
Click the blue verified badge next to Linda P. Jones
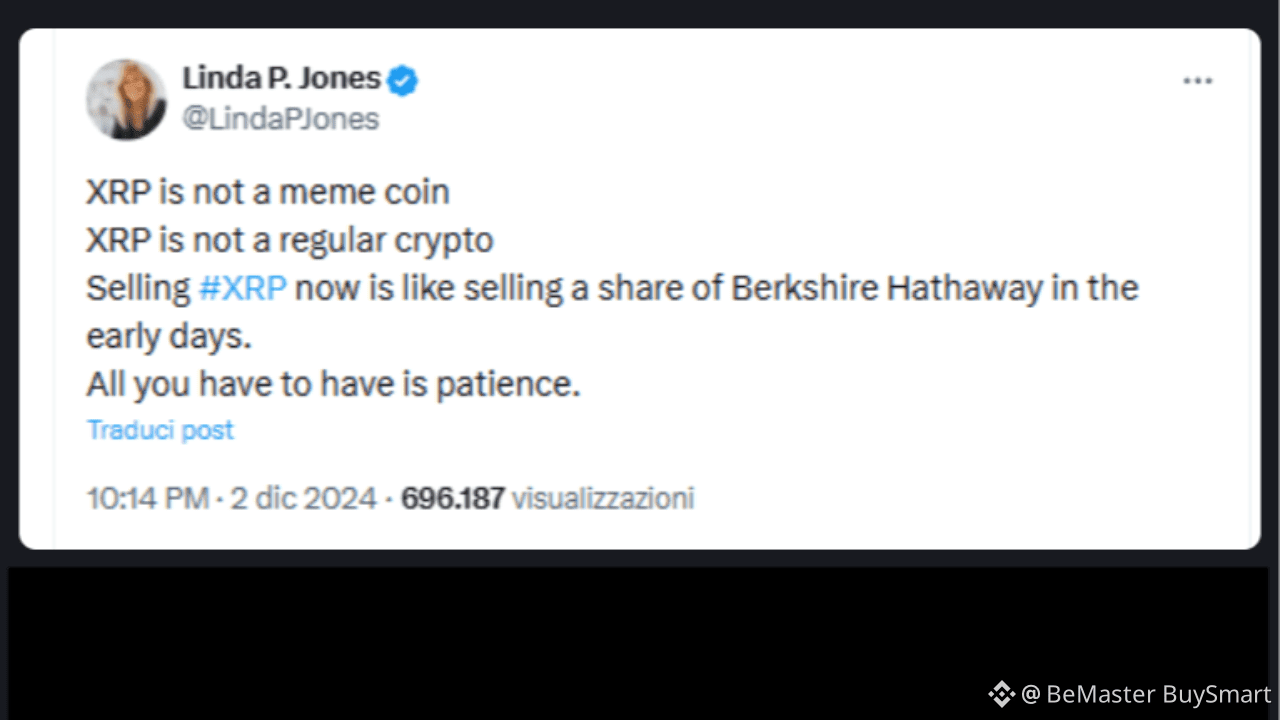401,78
